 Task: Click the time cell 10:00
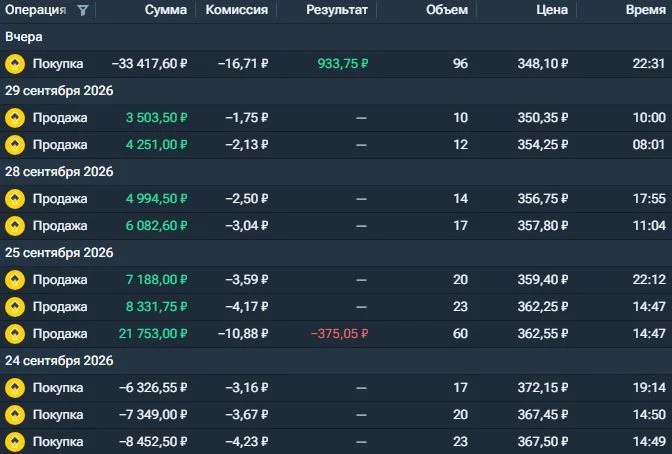649,118
